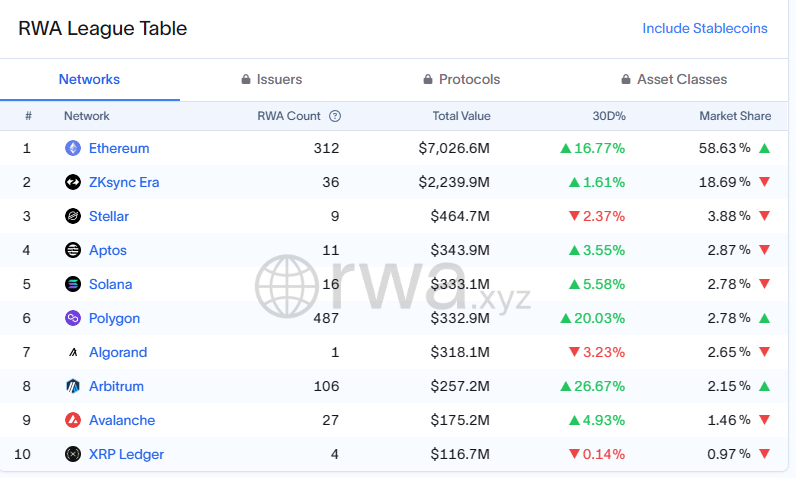
Task: Open the XRP Ledger network link
Action: point(126,454)
